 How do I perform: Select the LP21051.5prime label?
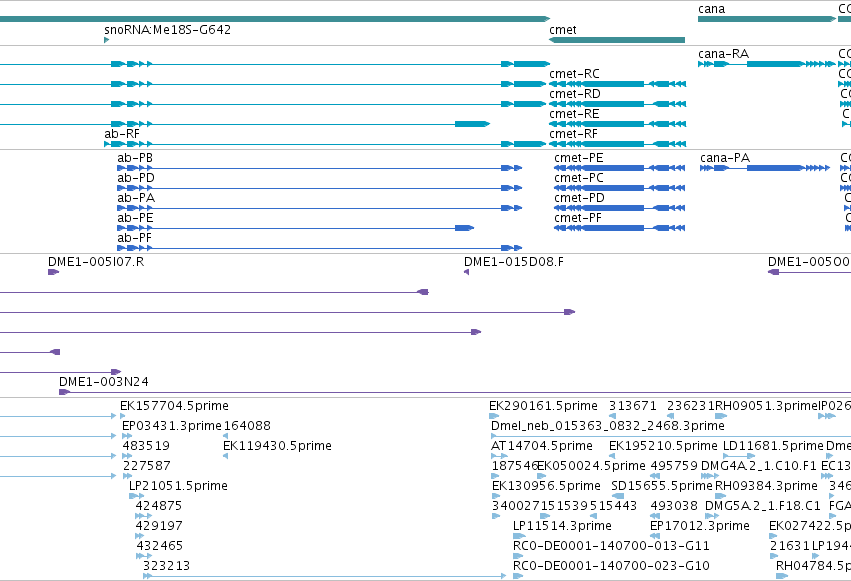[x=178, y=486]
